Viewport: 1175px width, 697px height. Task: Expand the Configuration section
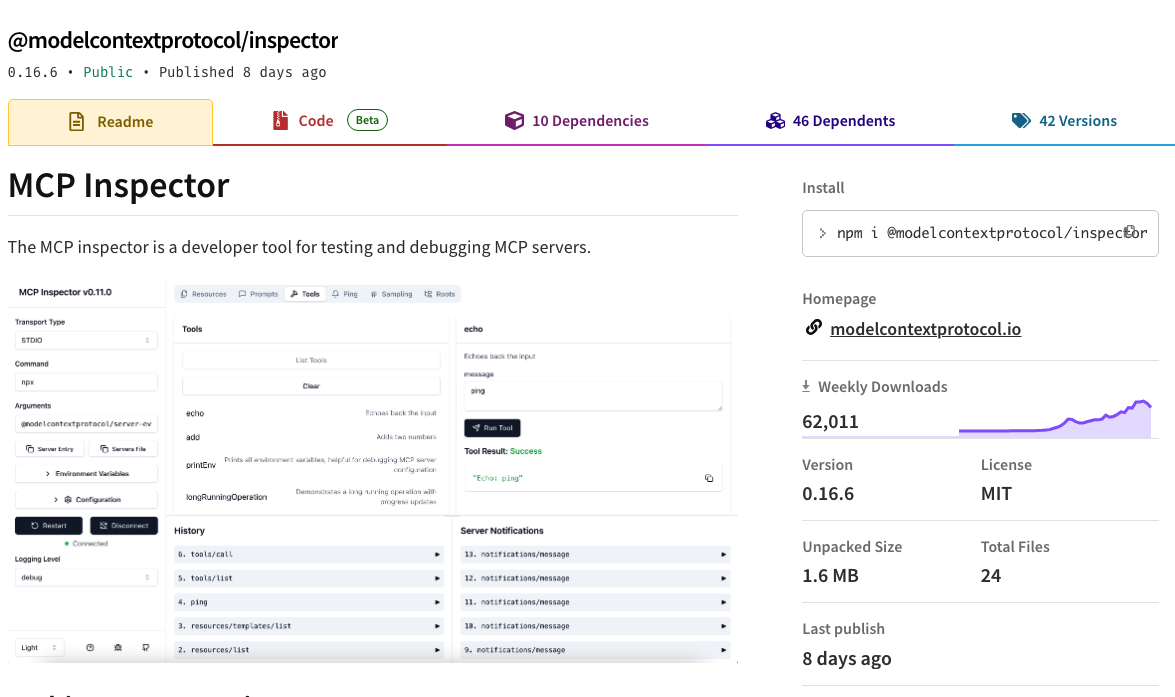(86, 499)
